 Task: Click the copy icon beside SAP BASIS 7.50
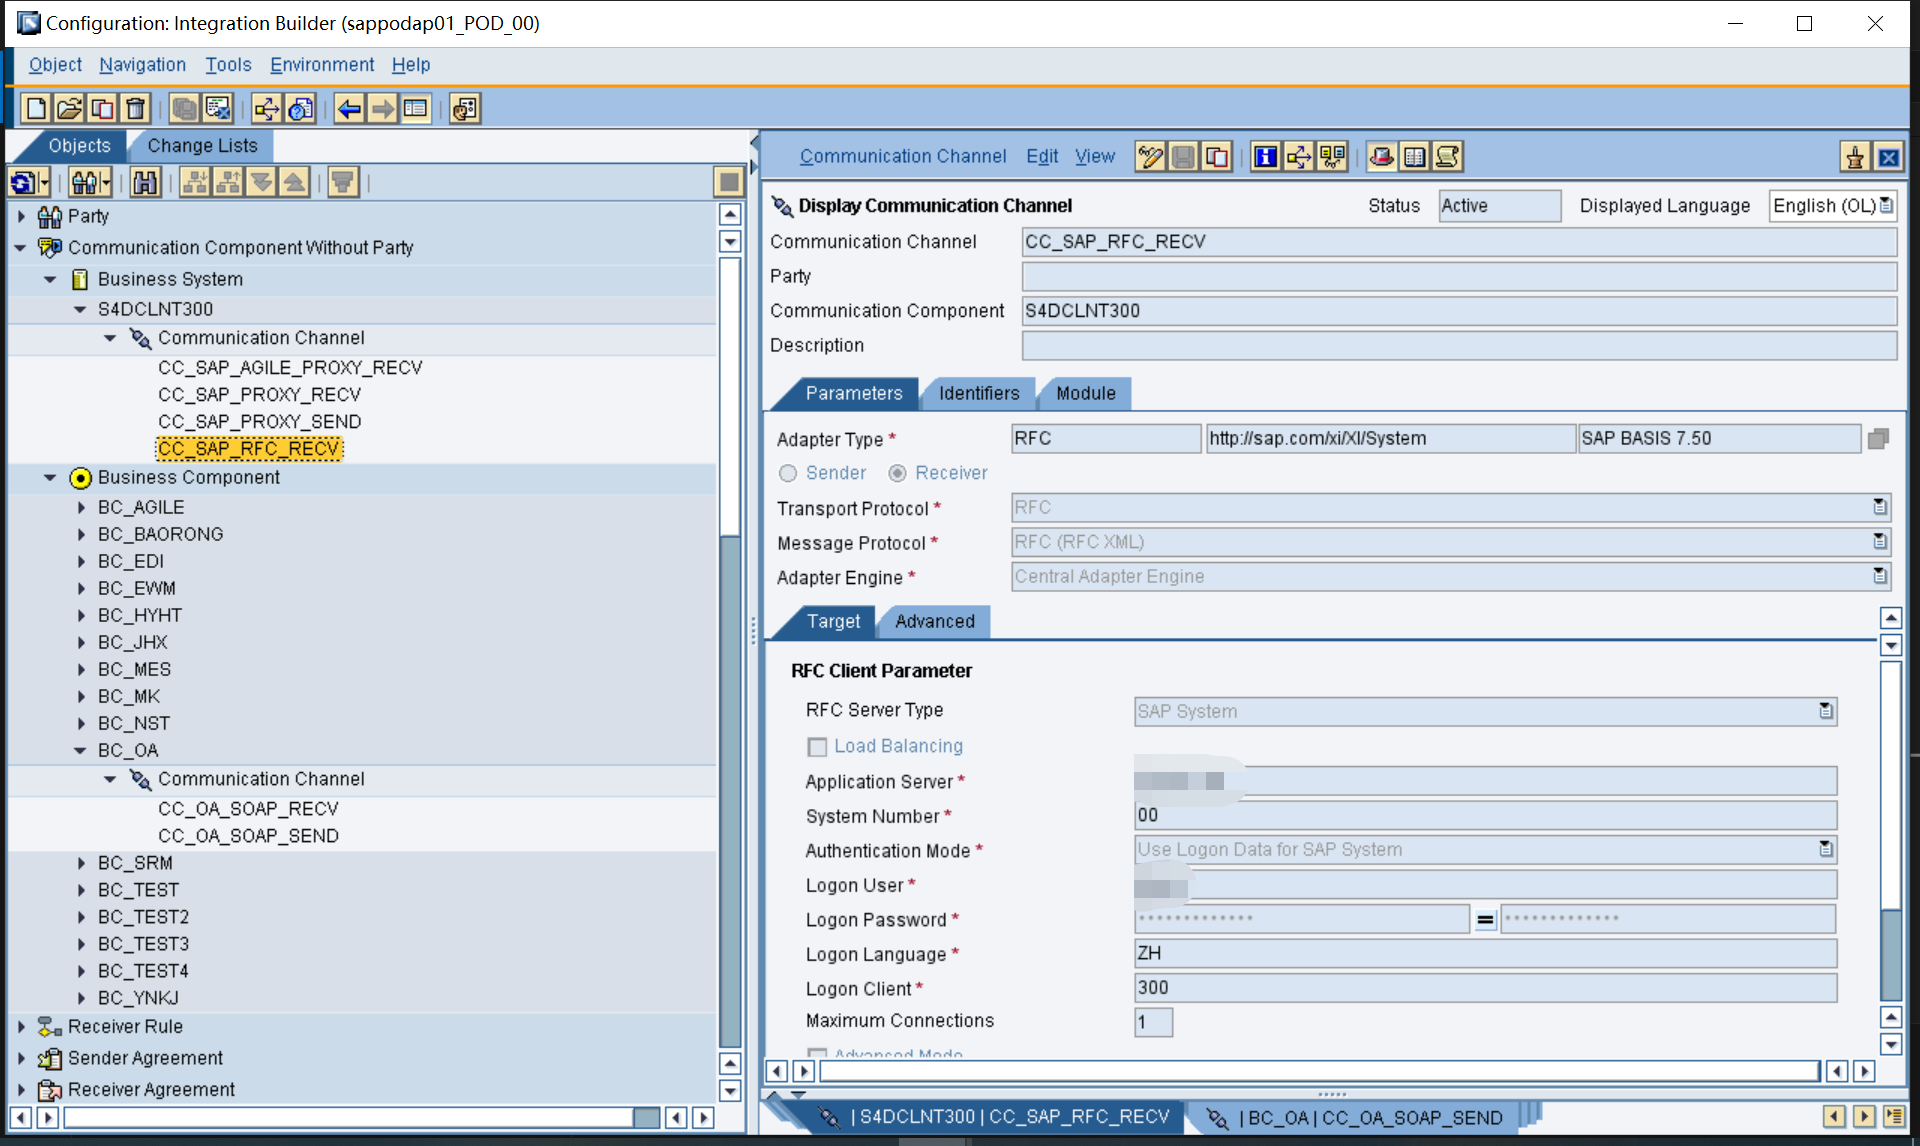point(1879,438)
